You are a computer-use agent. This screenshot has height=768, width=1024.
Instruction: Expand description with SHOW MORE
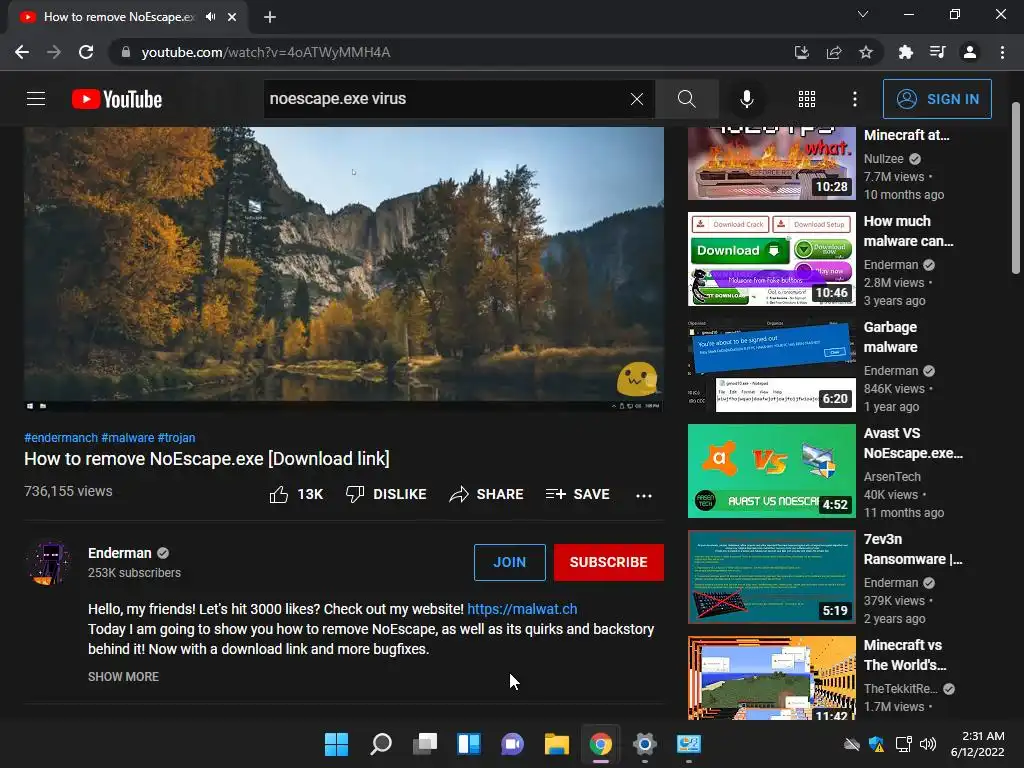pos(123,677)
